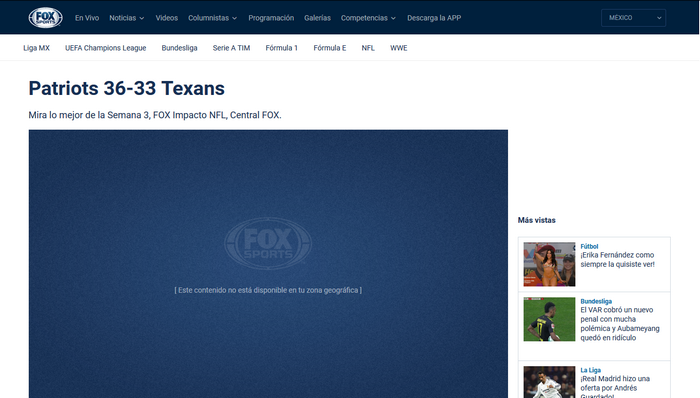This screenshot has height=398, width=700.
Task: Open Galerías section
Action: (x=317, y=18)
